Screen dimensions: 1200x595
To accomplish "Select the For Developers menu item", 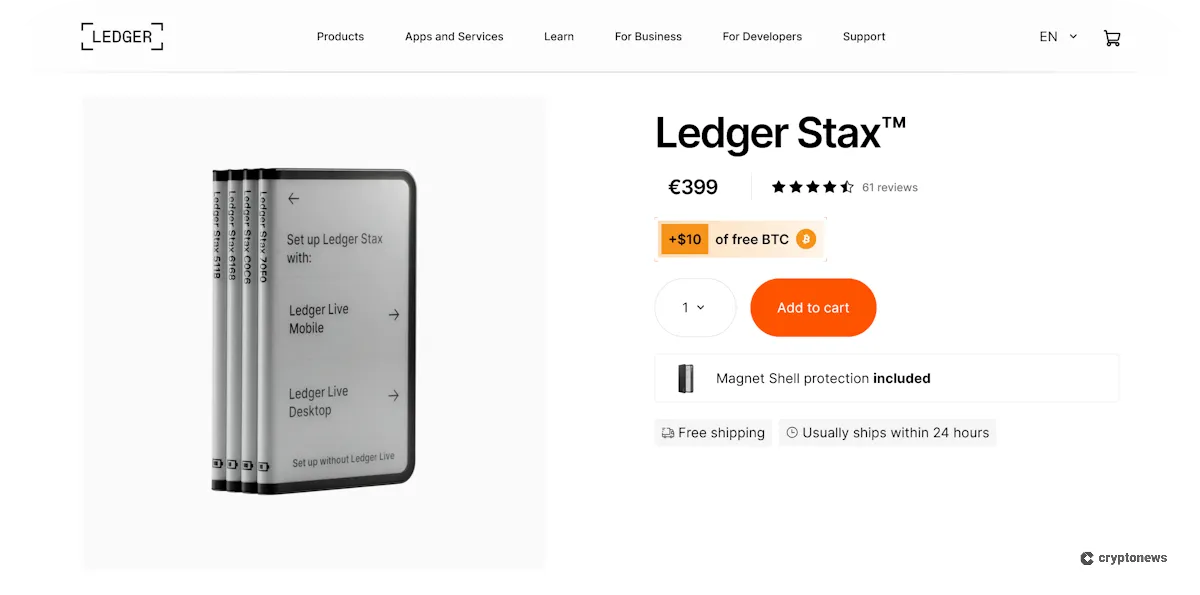I will click(762, 37).
